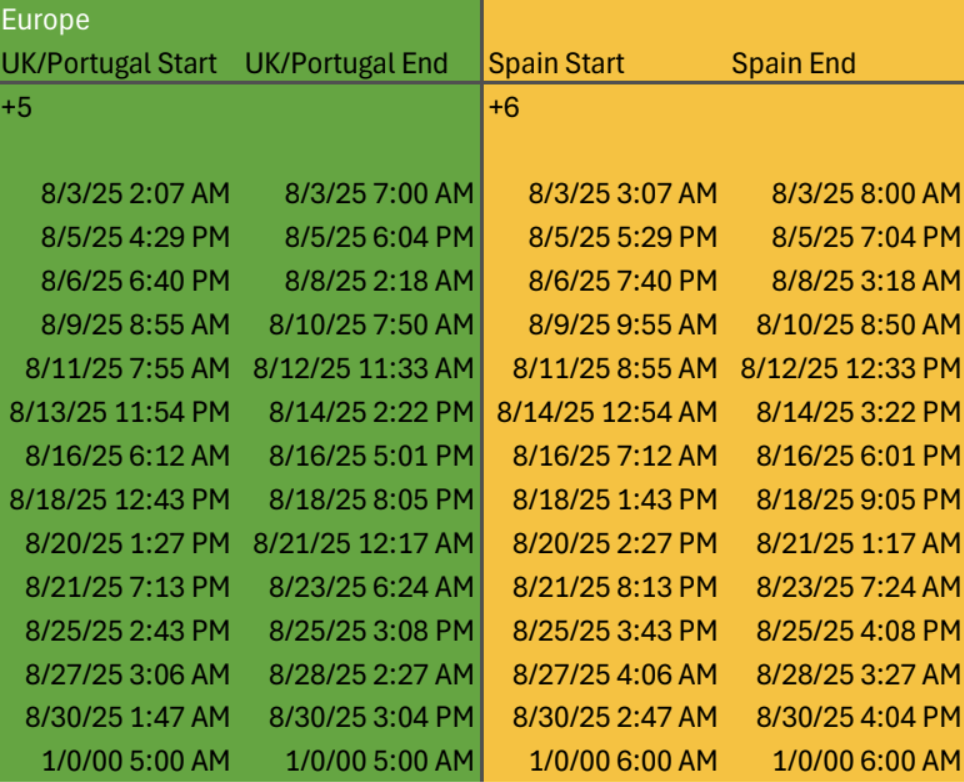Select cell 8/14/25 12:54 AM
This screenshot has height=782, width=964.
tap(607, 412)
